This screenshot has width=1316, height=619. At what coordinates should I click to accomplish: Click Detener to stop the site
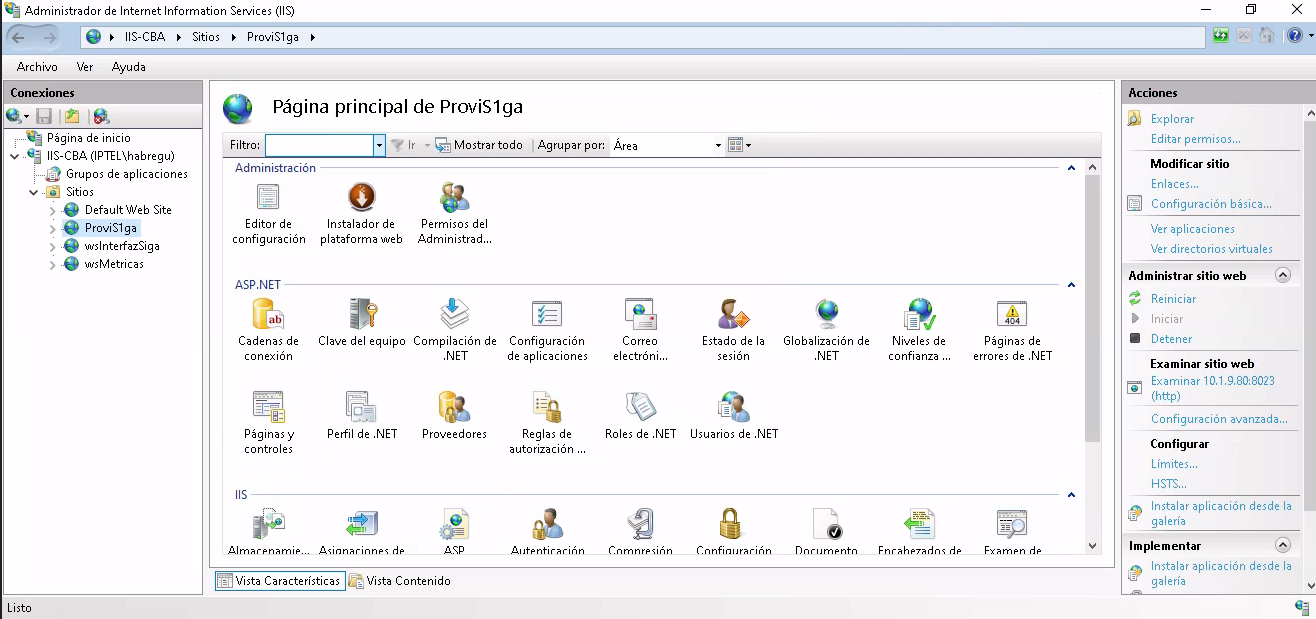[1171, 339]
